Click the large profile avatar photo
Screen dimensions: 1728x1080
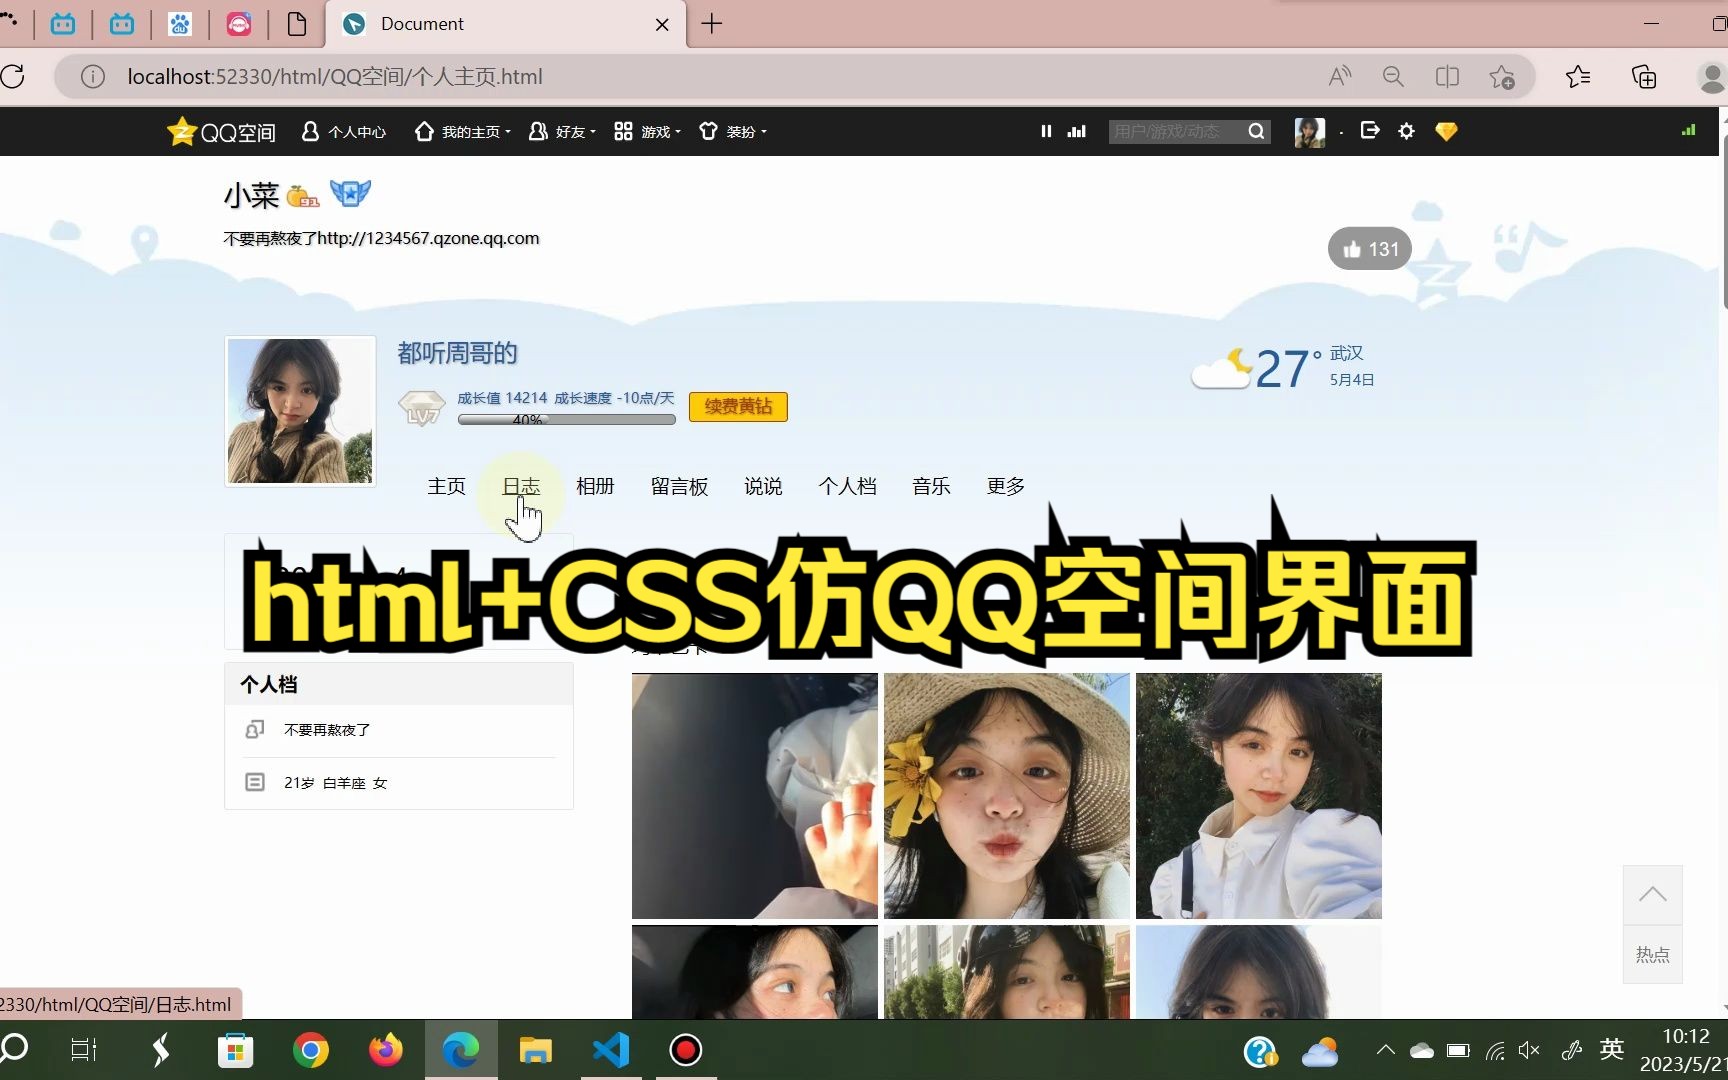[x=300, y=411]
